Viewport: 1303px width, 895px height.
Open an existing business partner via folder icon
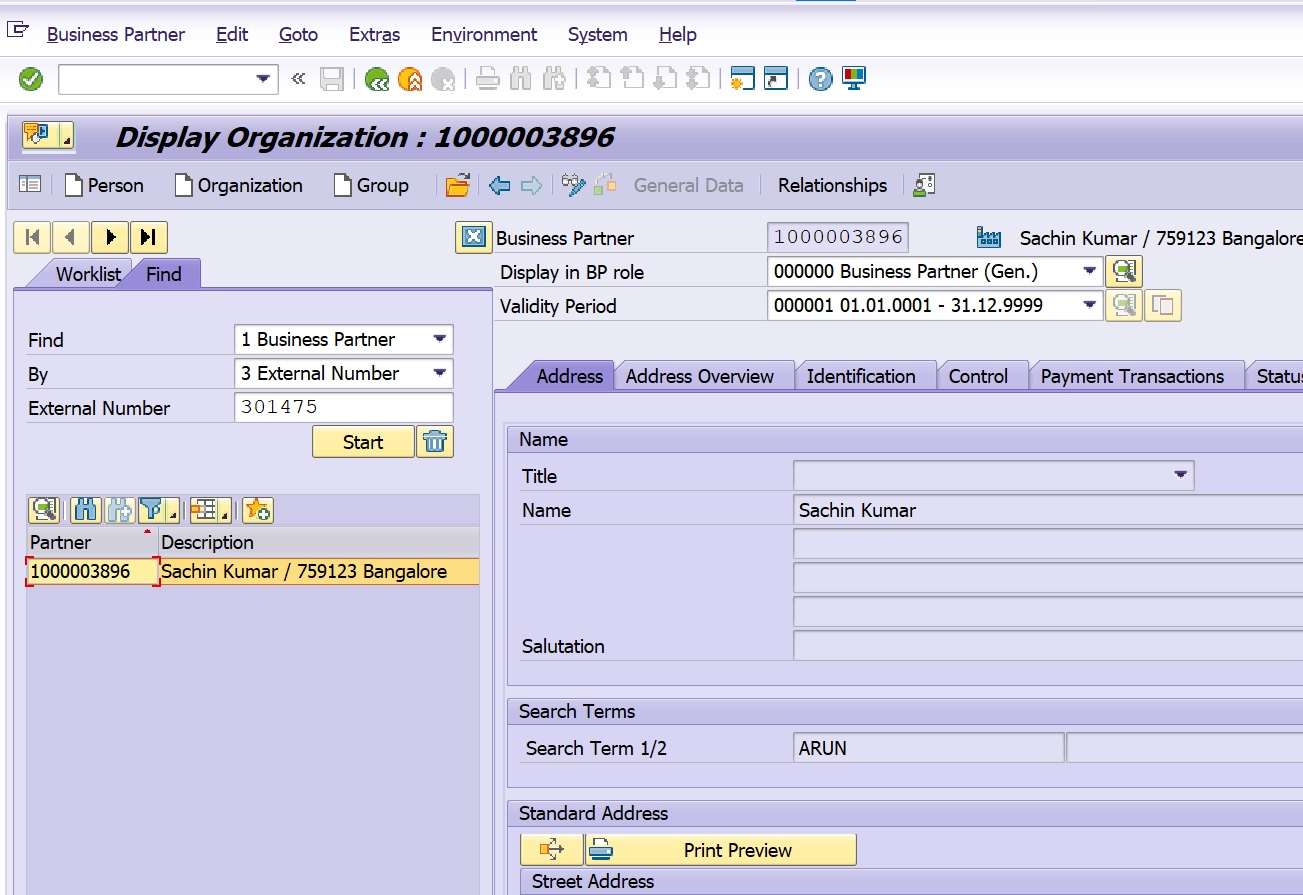point(457,184)
